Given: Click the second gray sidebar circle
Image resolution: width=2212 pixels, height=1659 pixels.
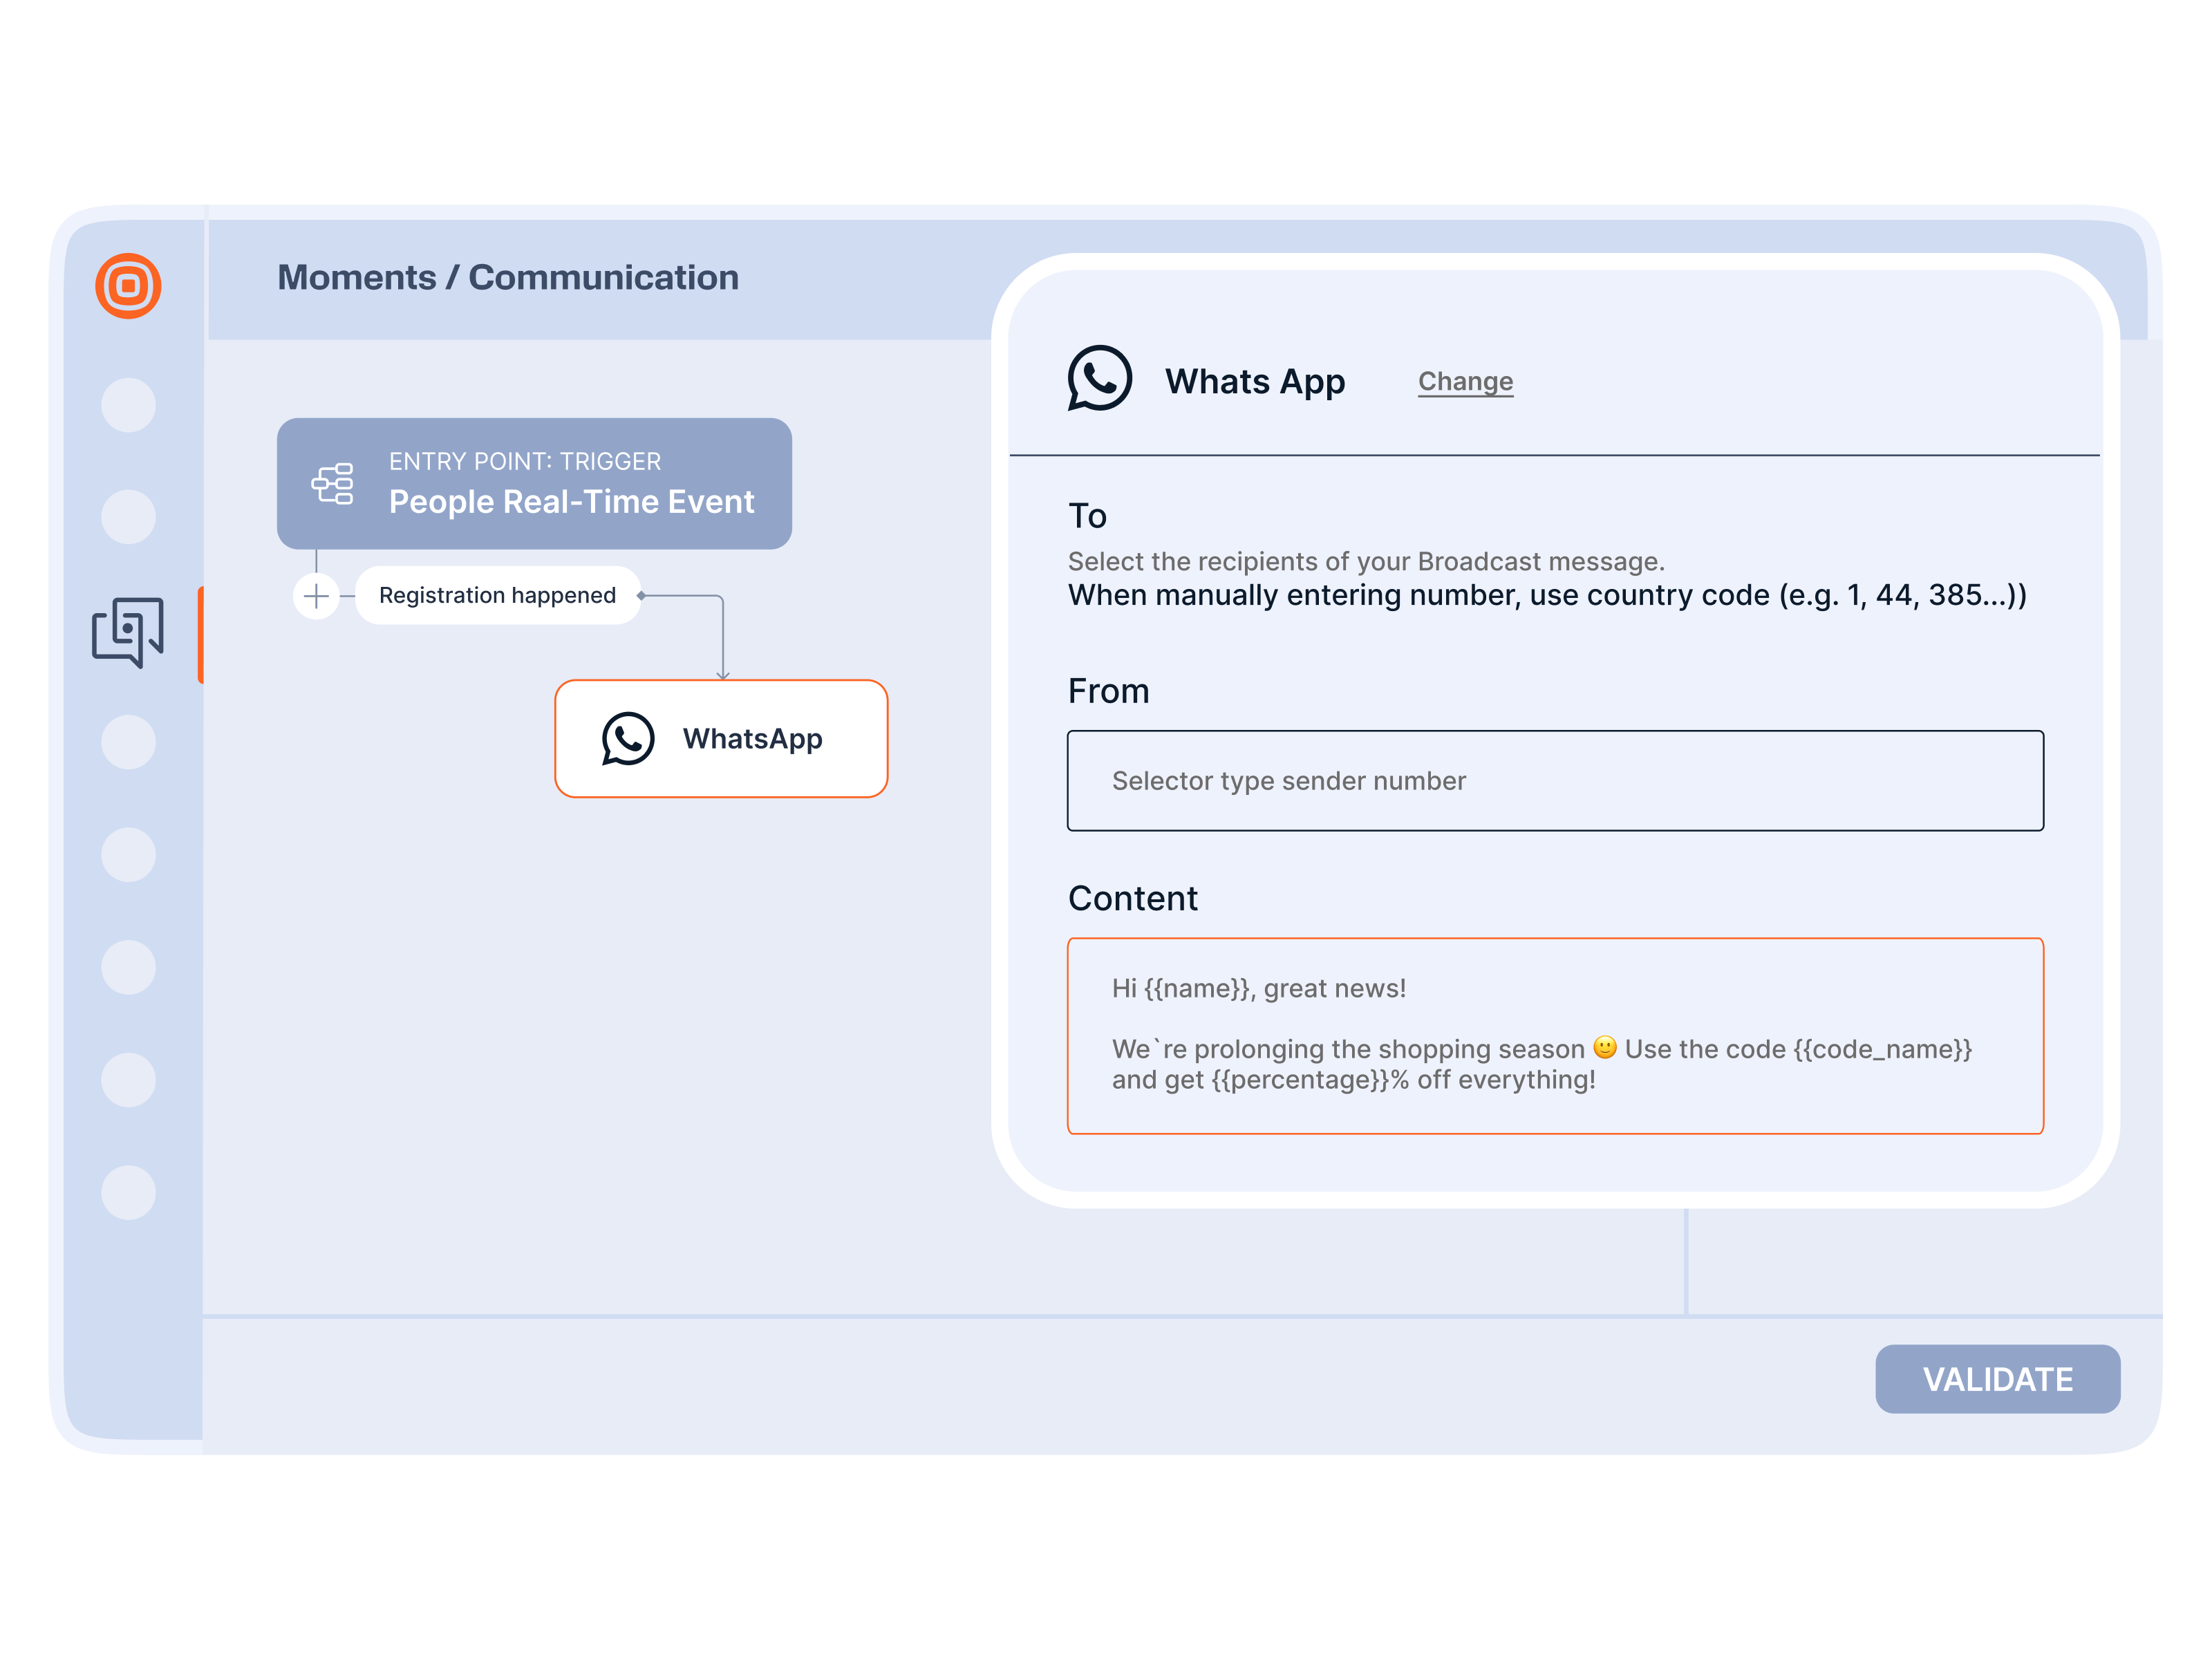Looking at the screenshot, I should click(128, 517).
